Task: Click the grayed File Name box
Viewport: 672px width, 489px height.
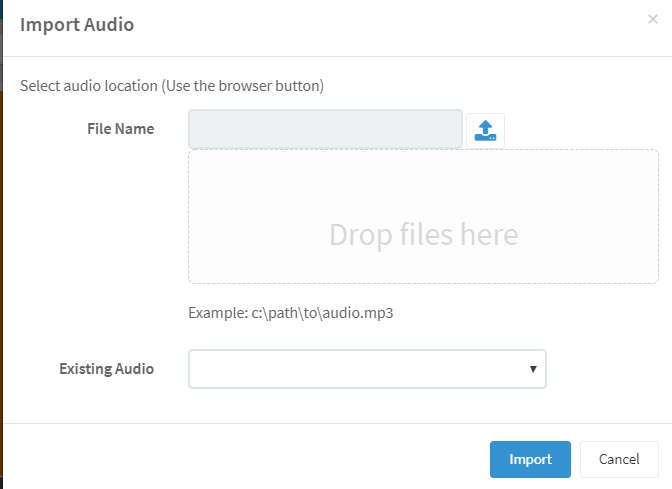Action: [325, 129]
